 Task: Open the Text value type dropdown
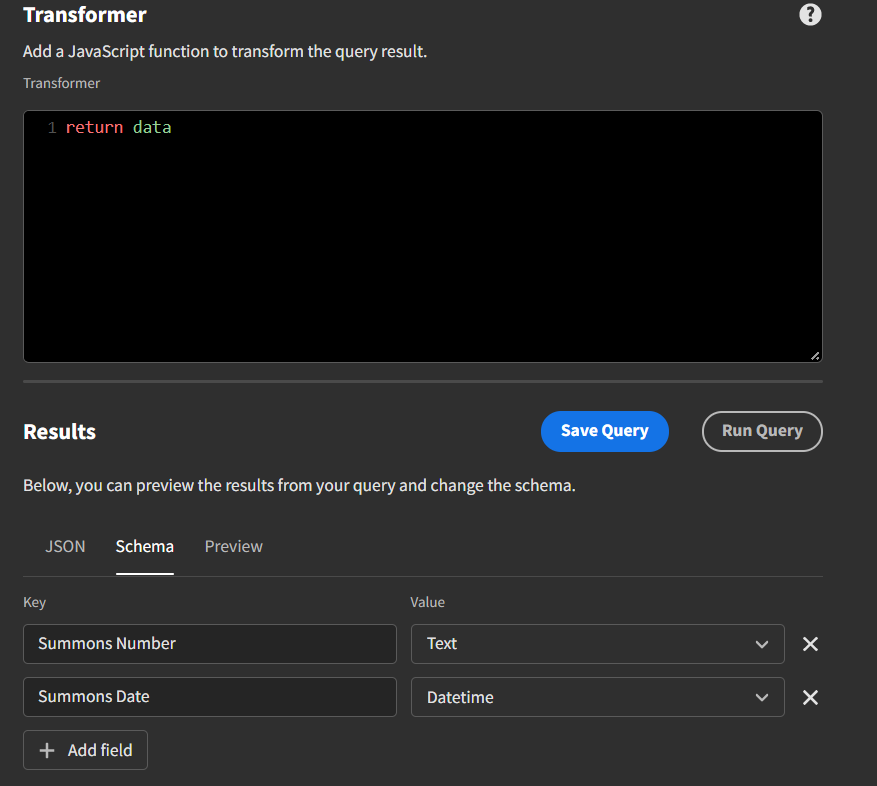coord(597,644)
